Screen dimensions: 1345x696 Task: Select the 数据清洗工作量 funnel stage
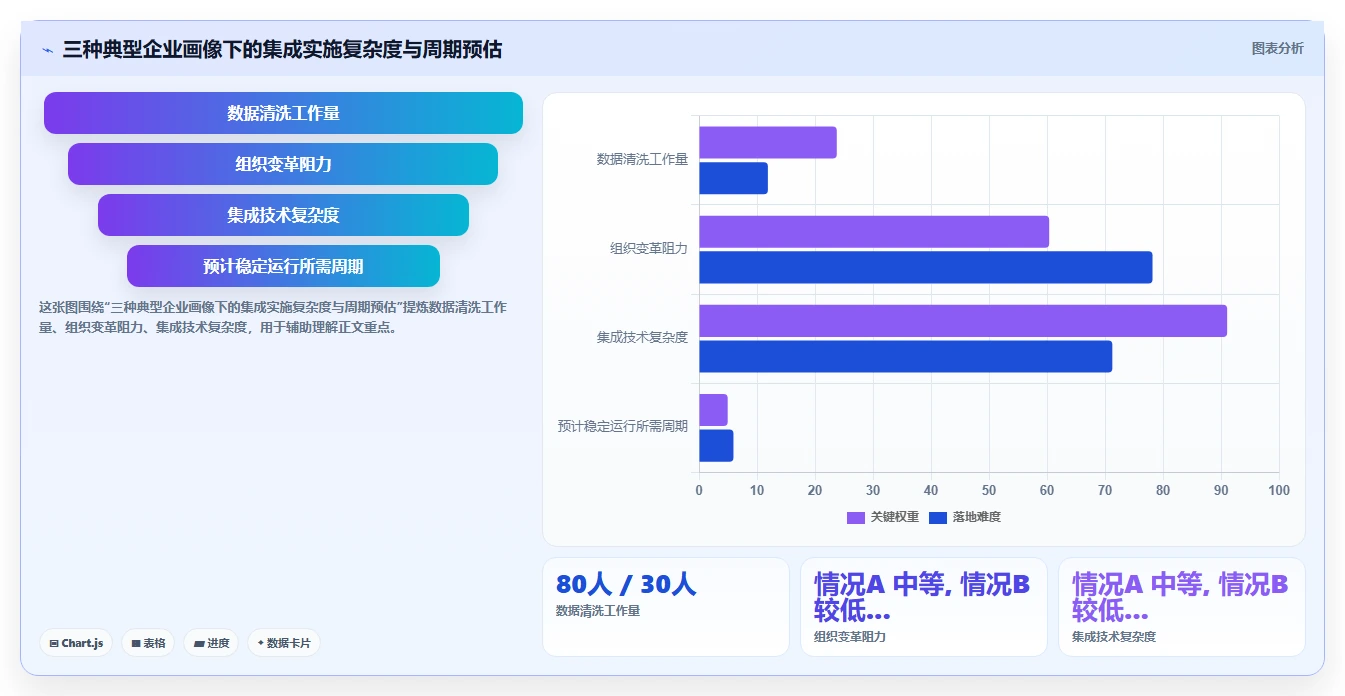(x=283, y=113)
